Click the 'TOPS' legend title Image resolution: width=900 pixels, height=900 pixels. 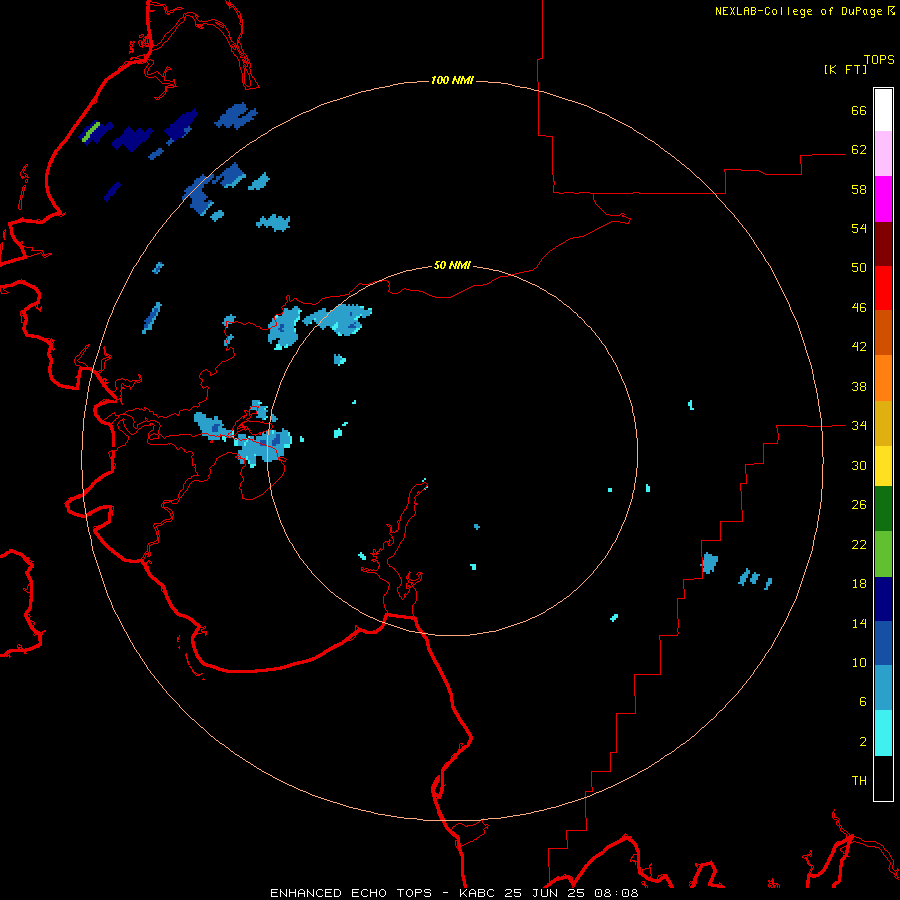tap(879, 59)
